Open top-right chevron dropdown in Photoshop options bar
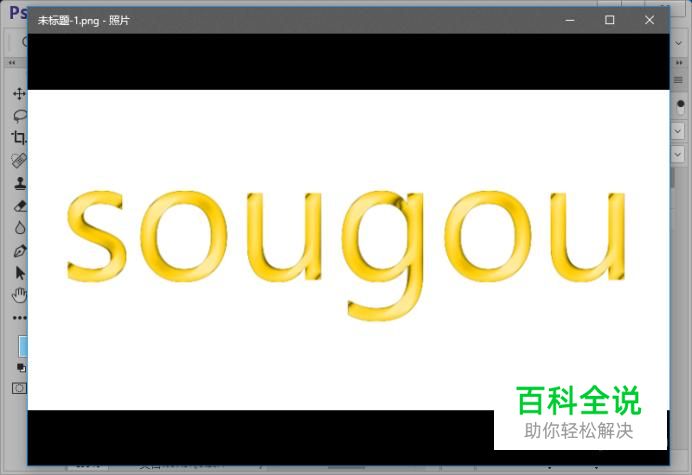692x475 pixels. [679, 43]
